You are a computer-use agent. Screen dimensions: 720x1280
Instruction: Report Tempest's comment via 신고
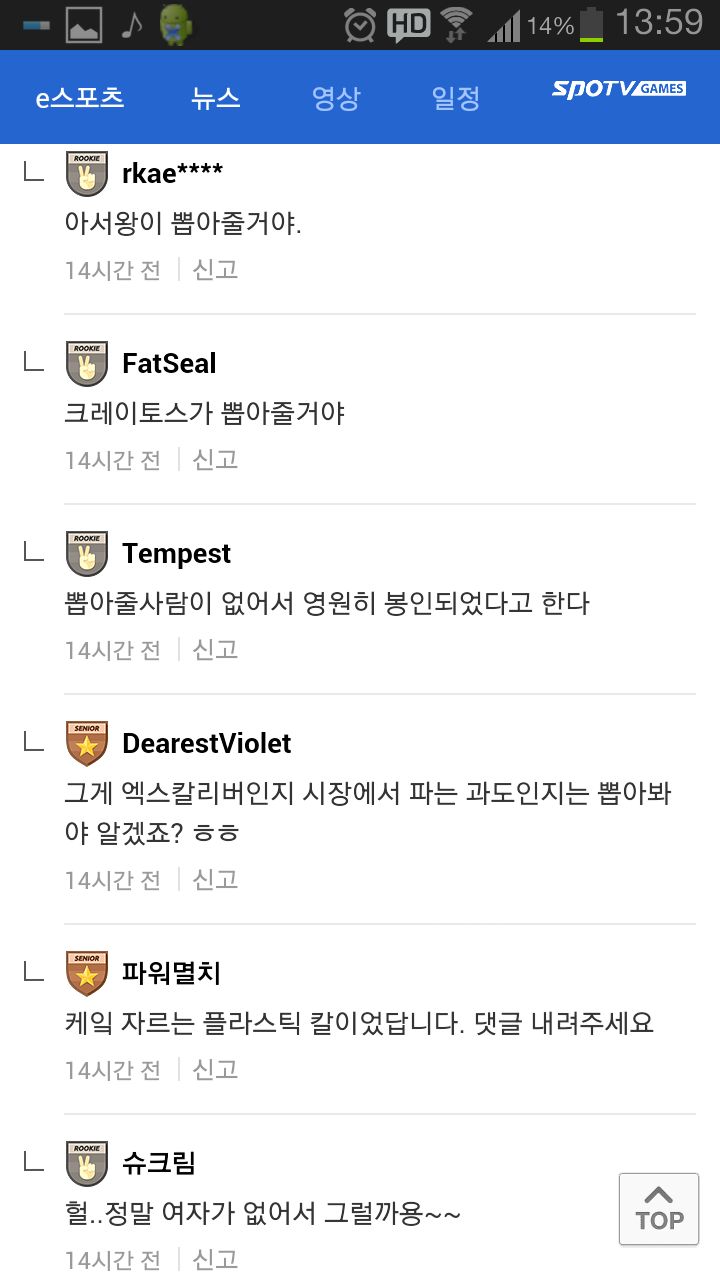coord(213,649)
